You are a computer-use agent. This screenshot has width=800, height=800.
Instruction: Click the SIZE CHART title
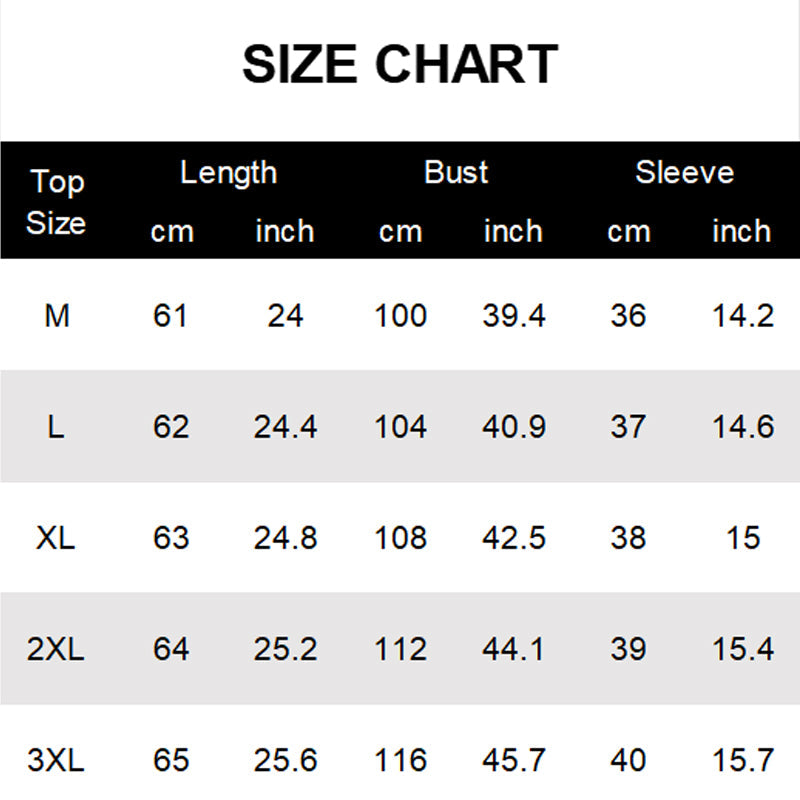400,65
